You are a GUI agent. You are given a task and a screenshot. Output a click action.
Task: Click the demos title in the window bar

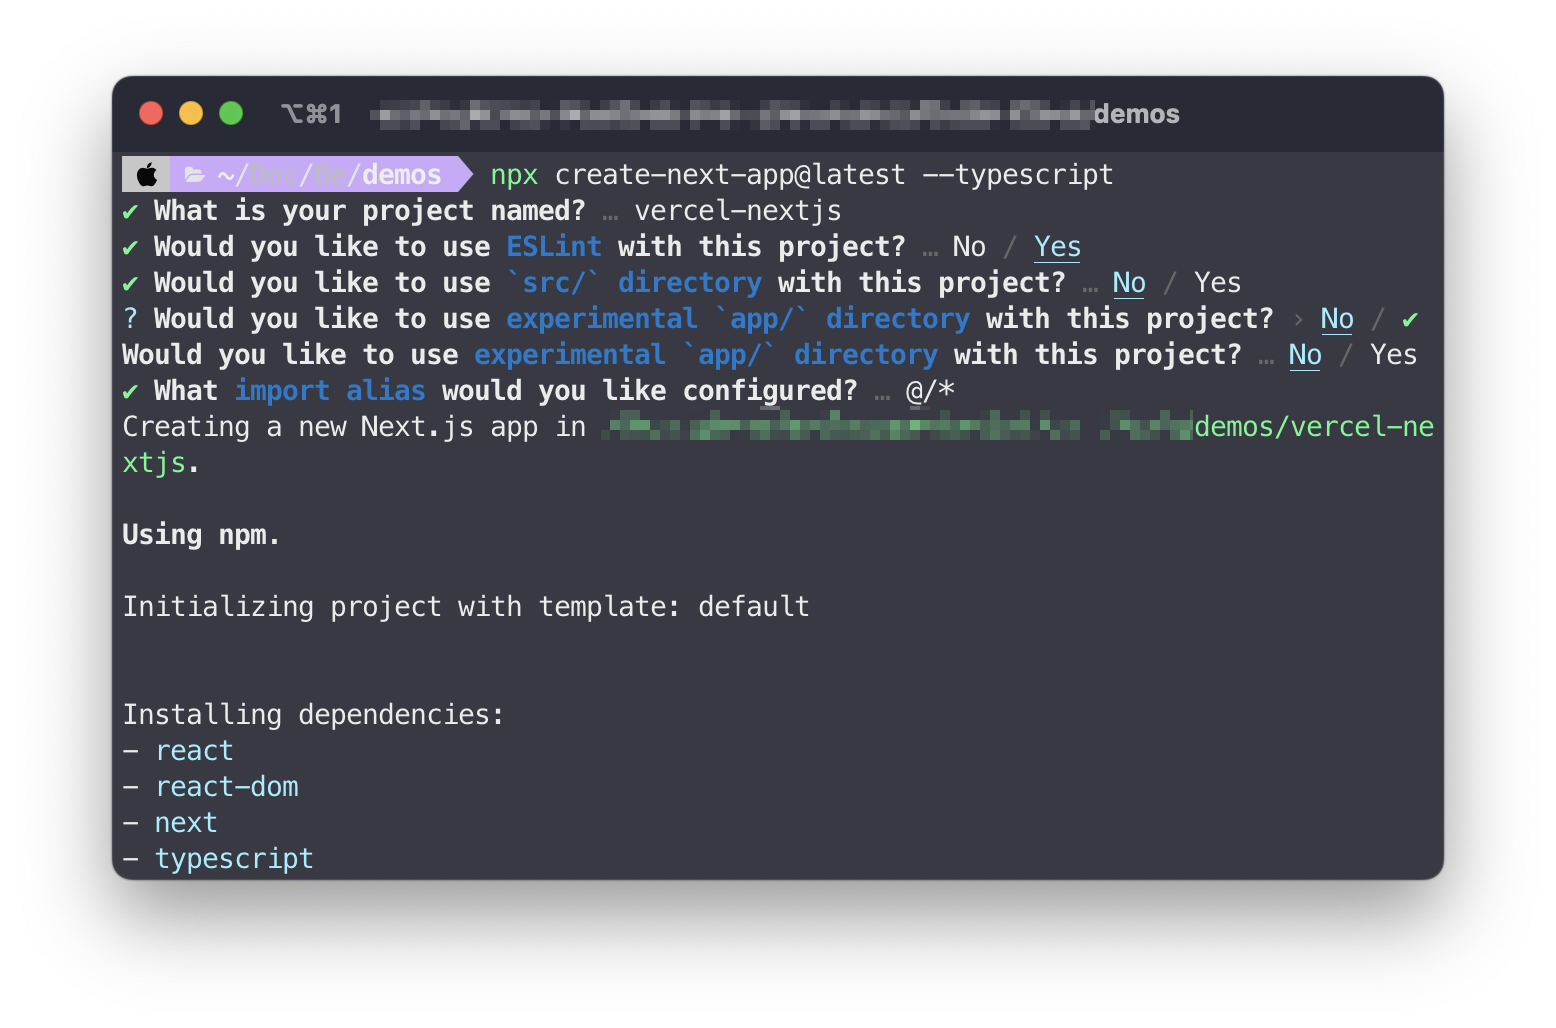pyautogui.click(x=1137, y=114)
